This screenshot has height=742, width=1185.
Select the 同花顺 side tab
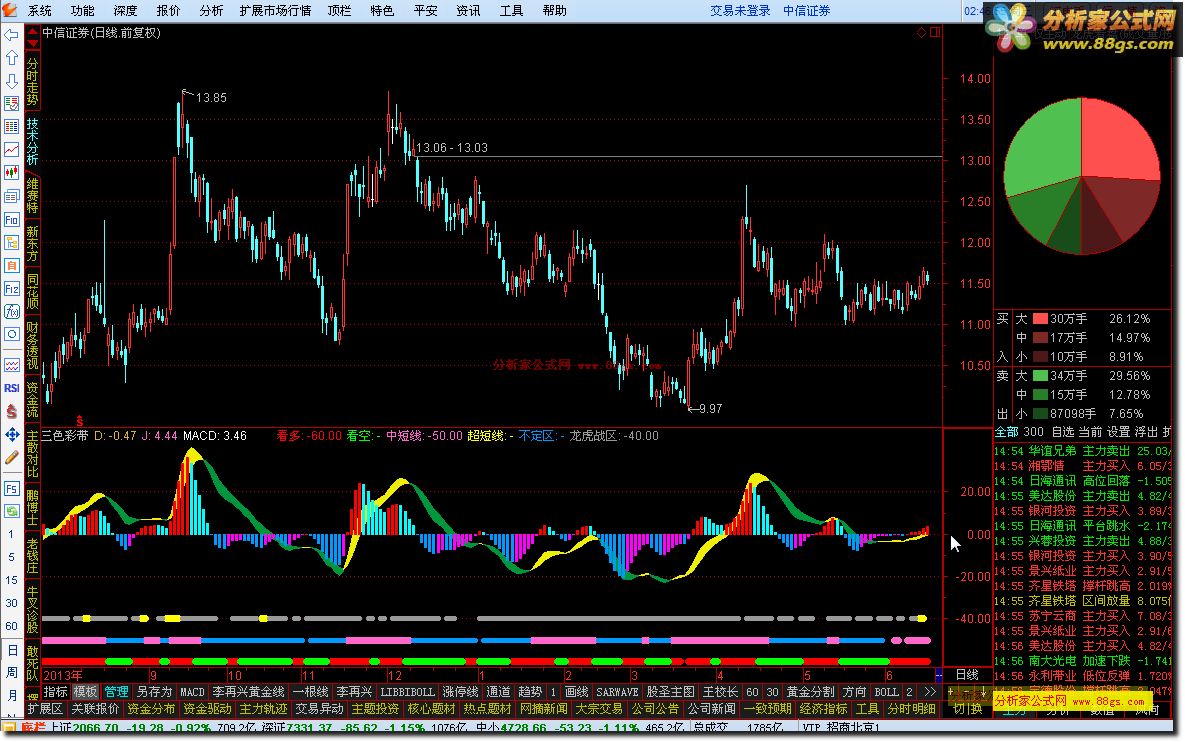pyautogui.click(x=32, y=292)
